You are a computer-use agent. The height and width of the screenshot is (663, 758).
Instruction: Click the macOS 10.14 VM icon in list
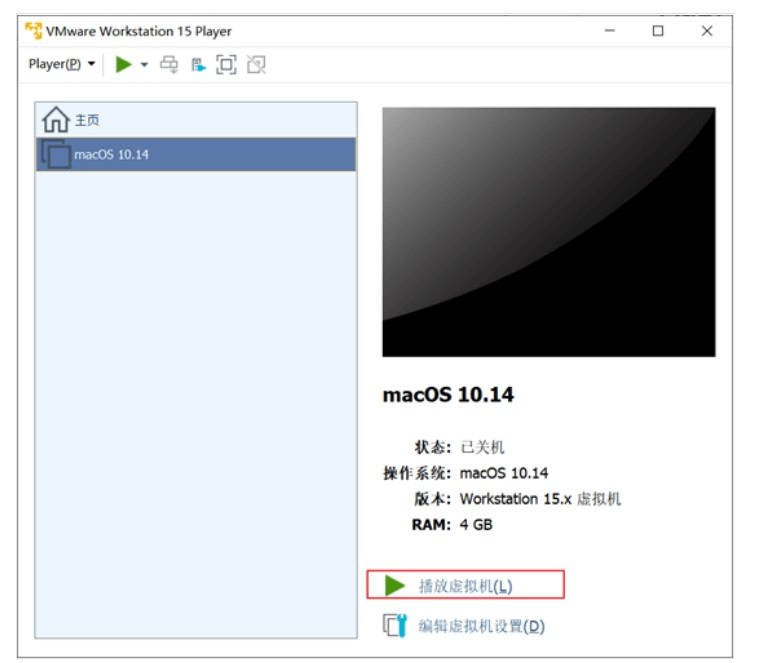56,155
